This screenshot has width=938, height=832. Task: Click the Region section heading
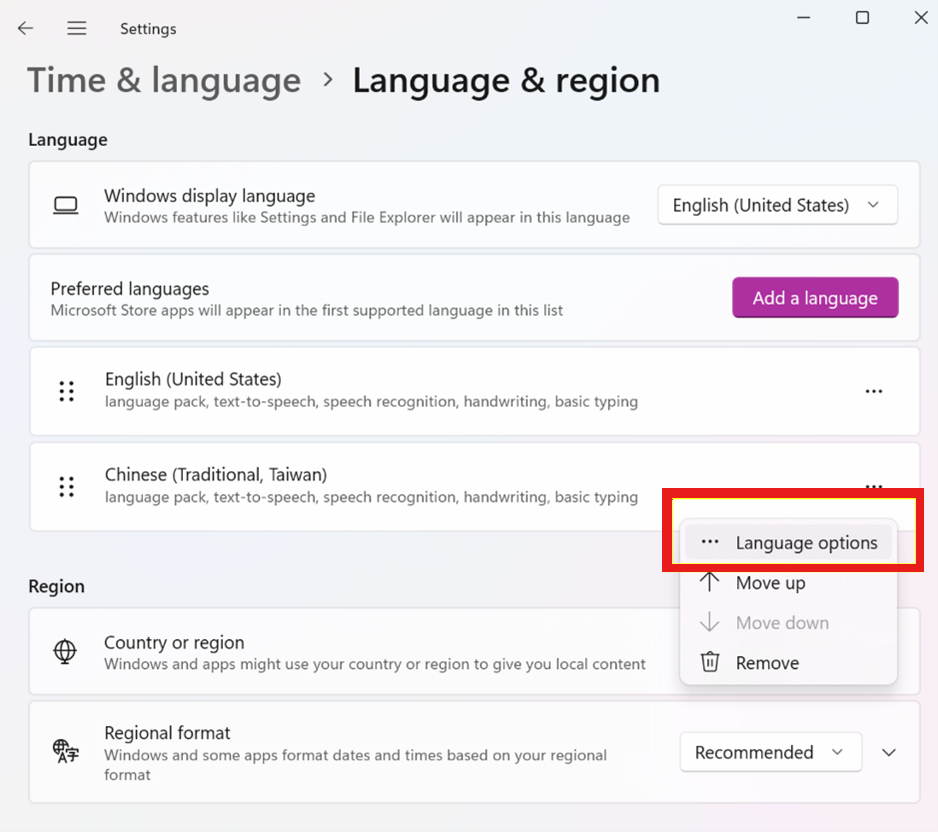[x=57, y=586]
